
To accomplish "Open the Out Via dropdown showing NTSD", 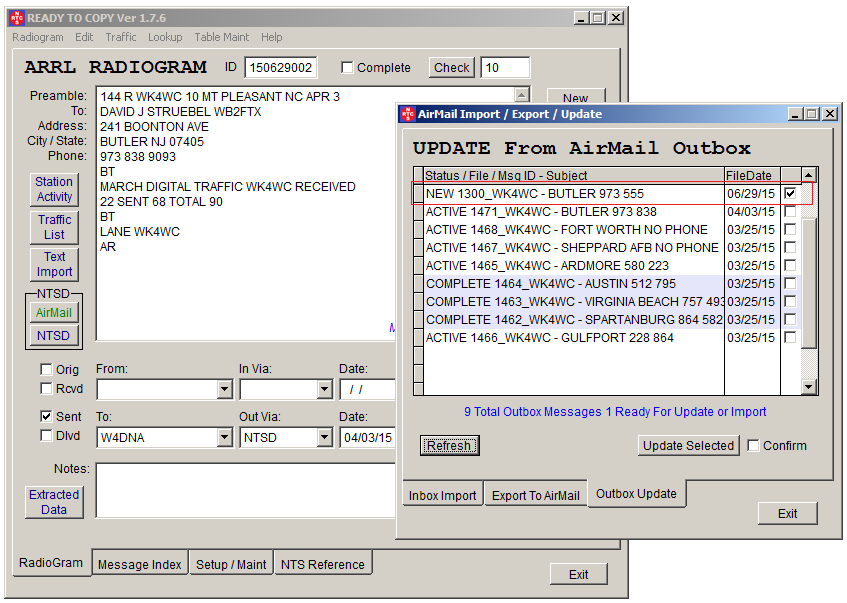I will [x=324, y=437].
